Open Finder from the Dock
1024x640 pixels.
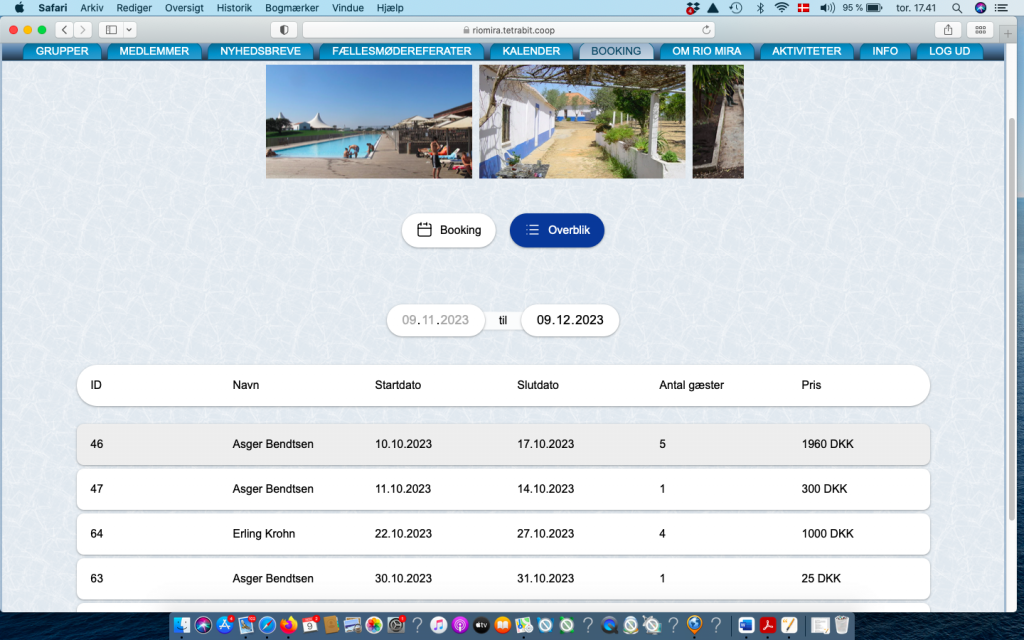pyautogui.click(x=182, y=625)
